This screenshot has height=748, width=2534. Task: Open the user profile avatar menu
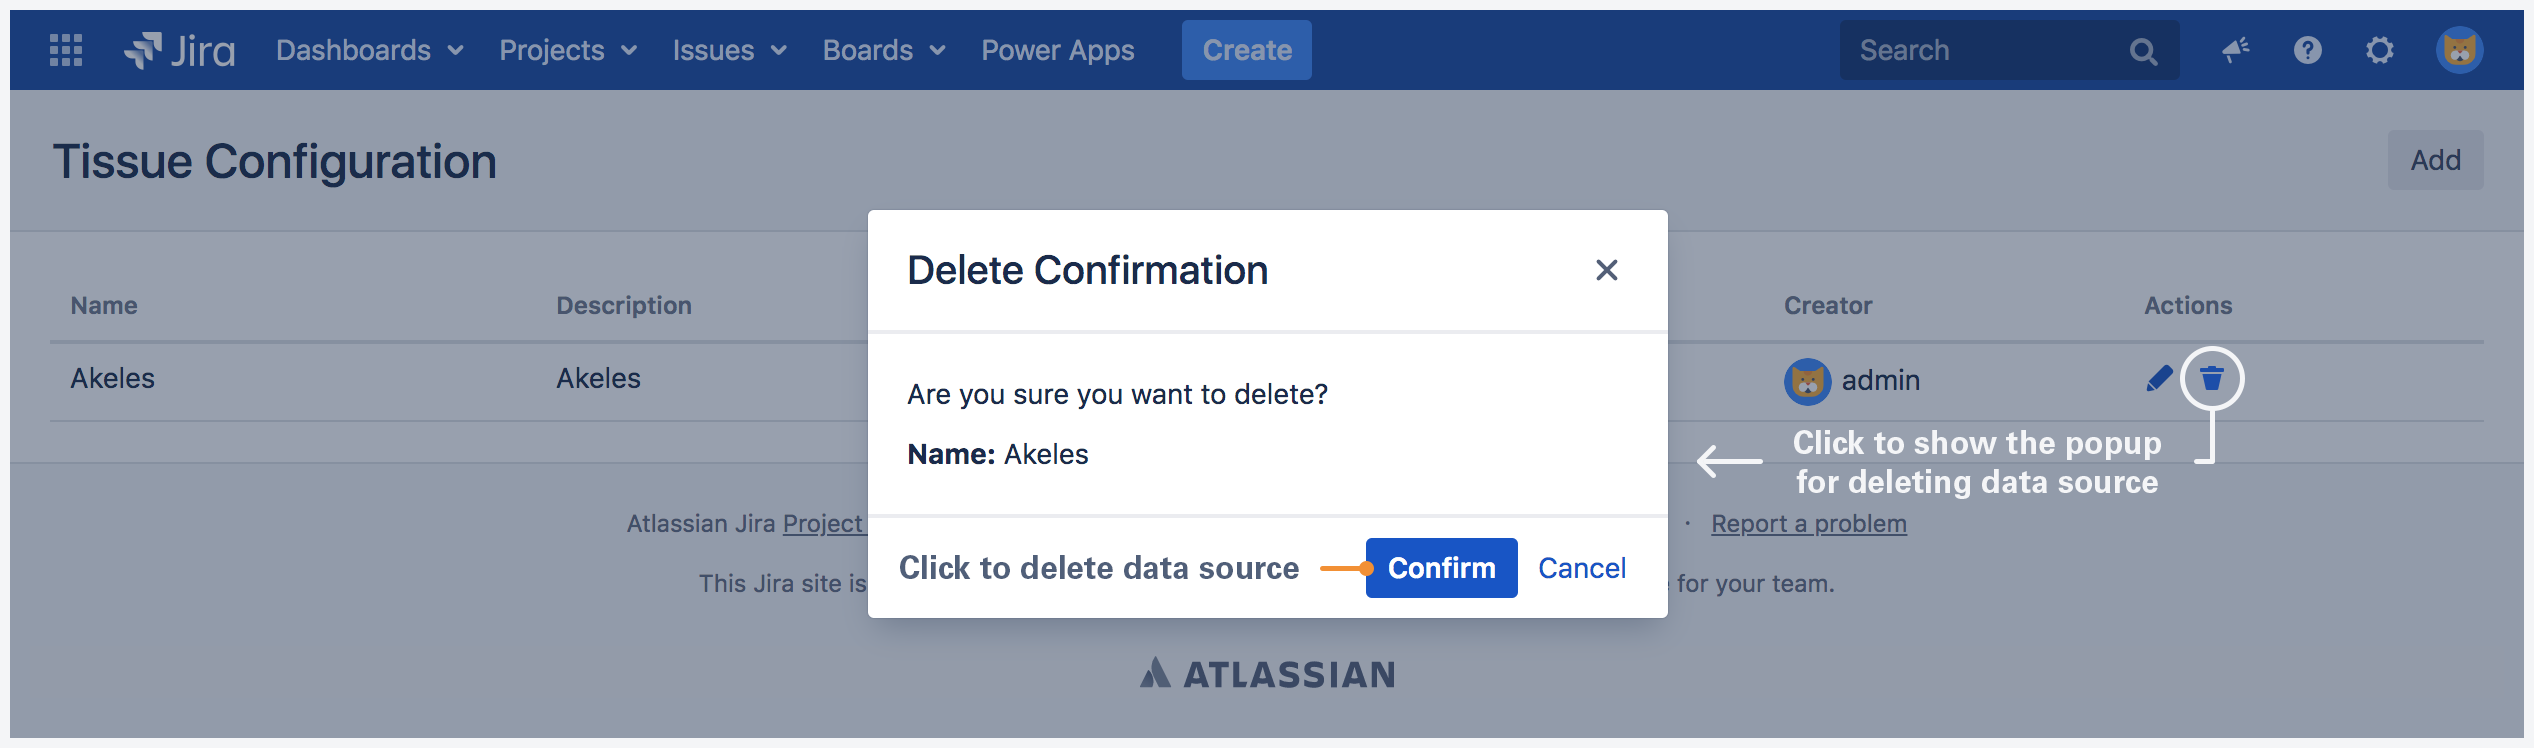(2460, 50)
